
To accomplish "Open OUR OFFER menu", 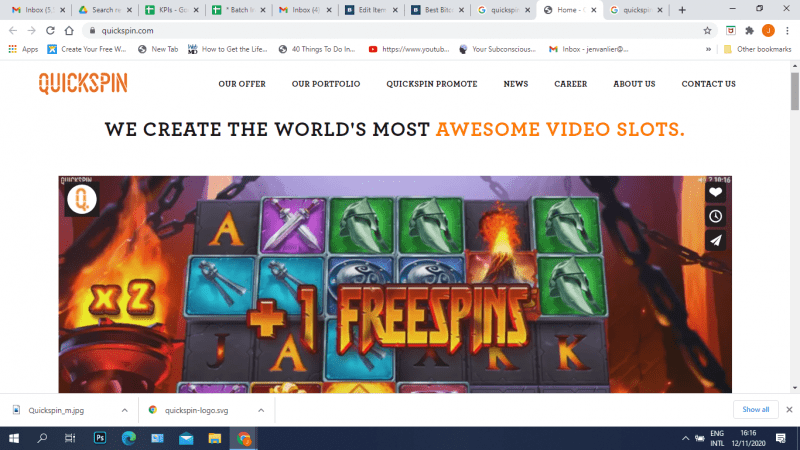I will [x=242, y=84].
